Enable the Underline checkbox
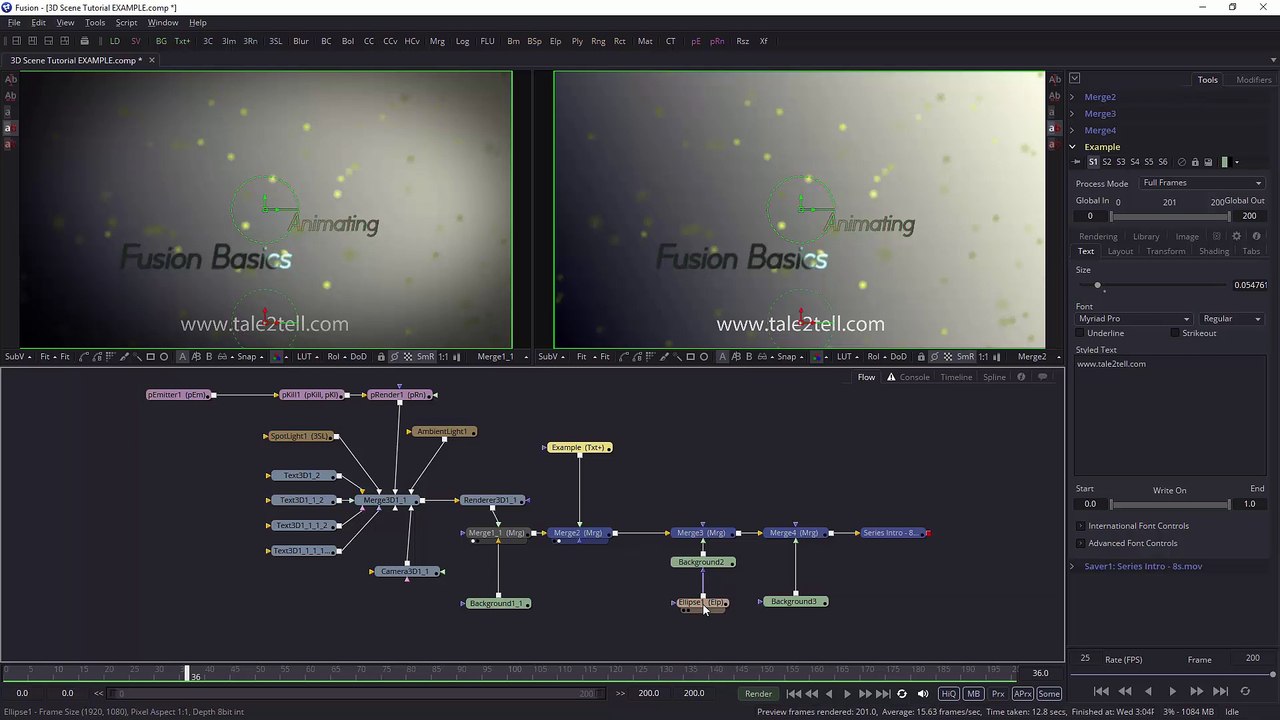Viewport: 1280px width, 720px height. coord(1080,333)
